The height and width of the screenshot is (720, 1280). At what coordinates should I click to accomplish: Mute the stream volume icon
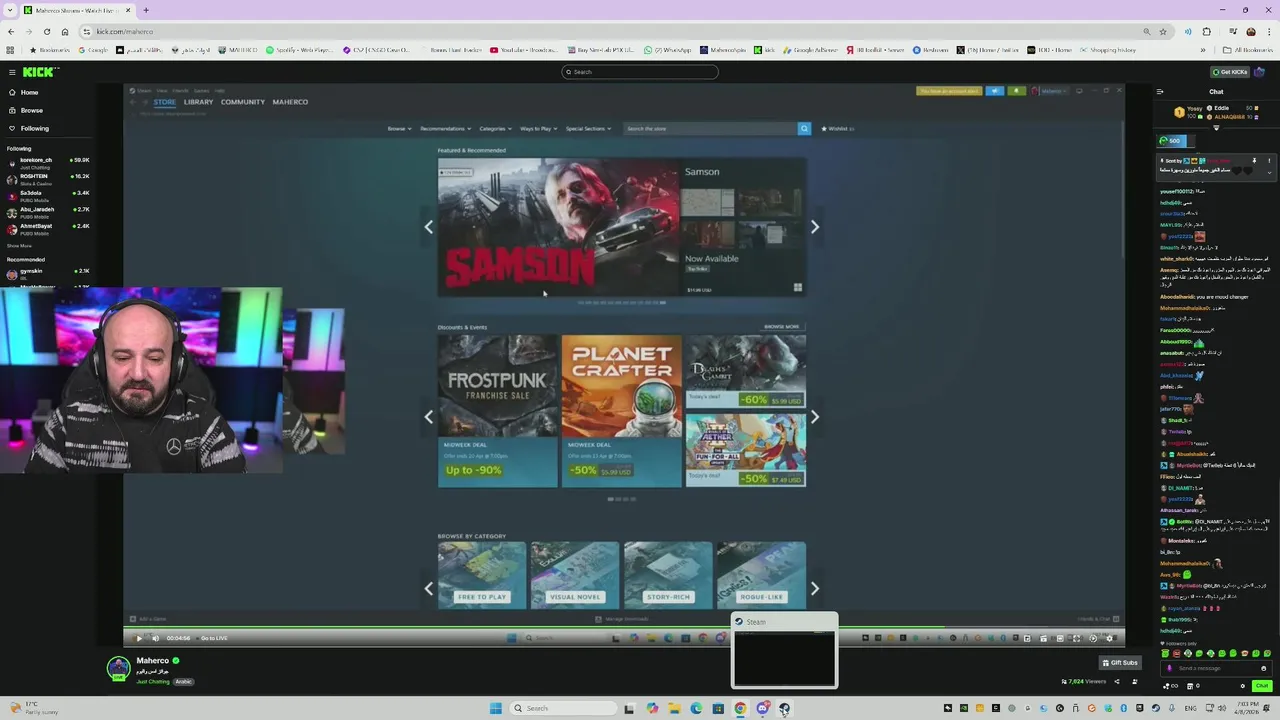pyautogui.click(x=154, y=638)
